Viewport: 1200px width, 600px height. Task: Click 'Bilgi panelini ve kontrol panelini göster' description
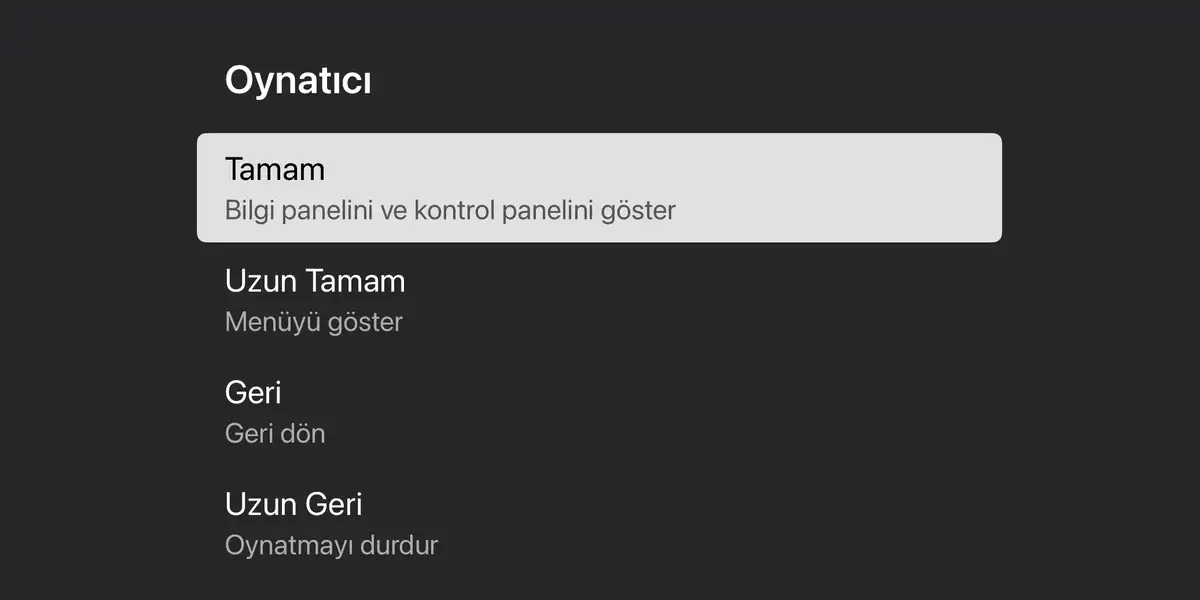pos(450,211)
